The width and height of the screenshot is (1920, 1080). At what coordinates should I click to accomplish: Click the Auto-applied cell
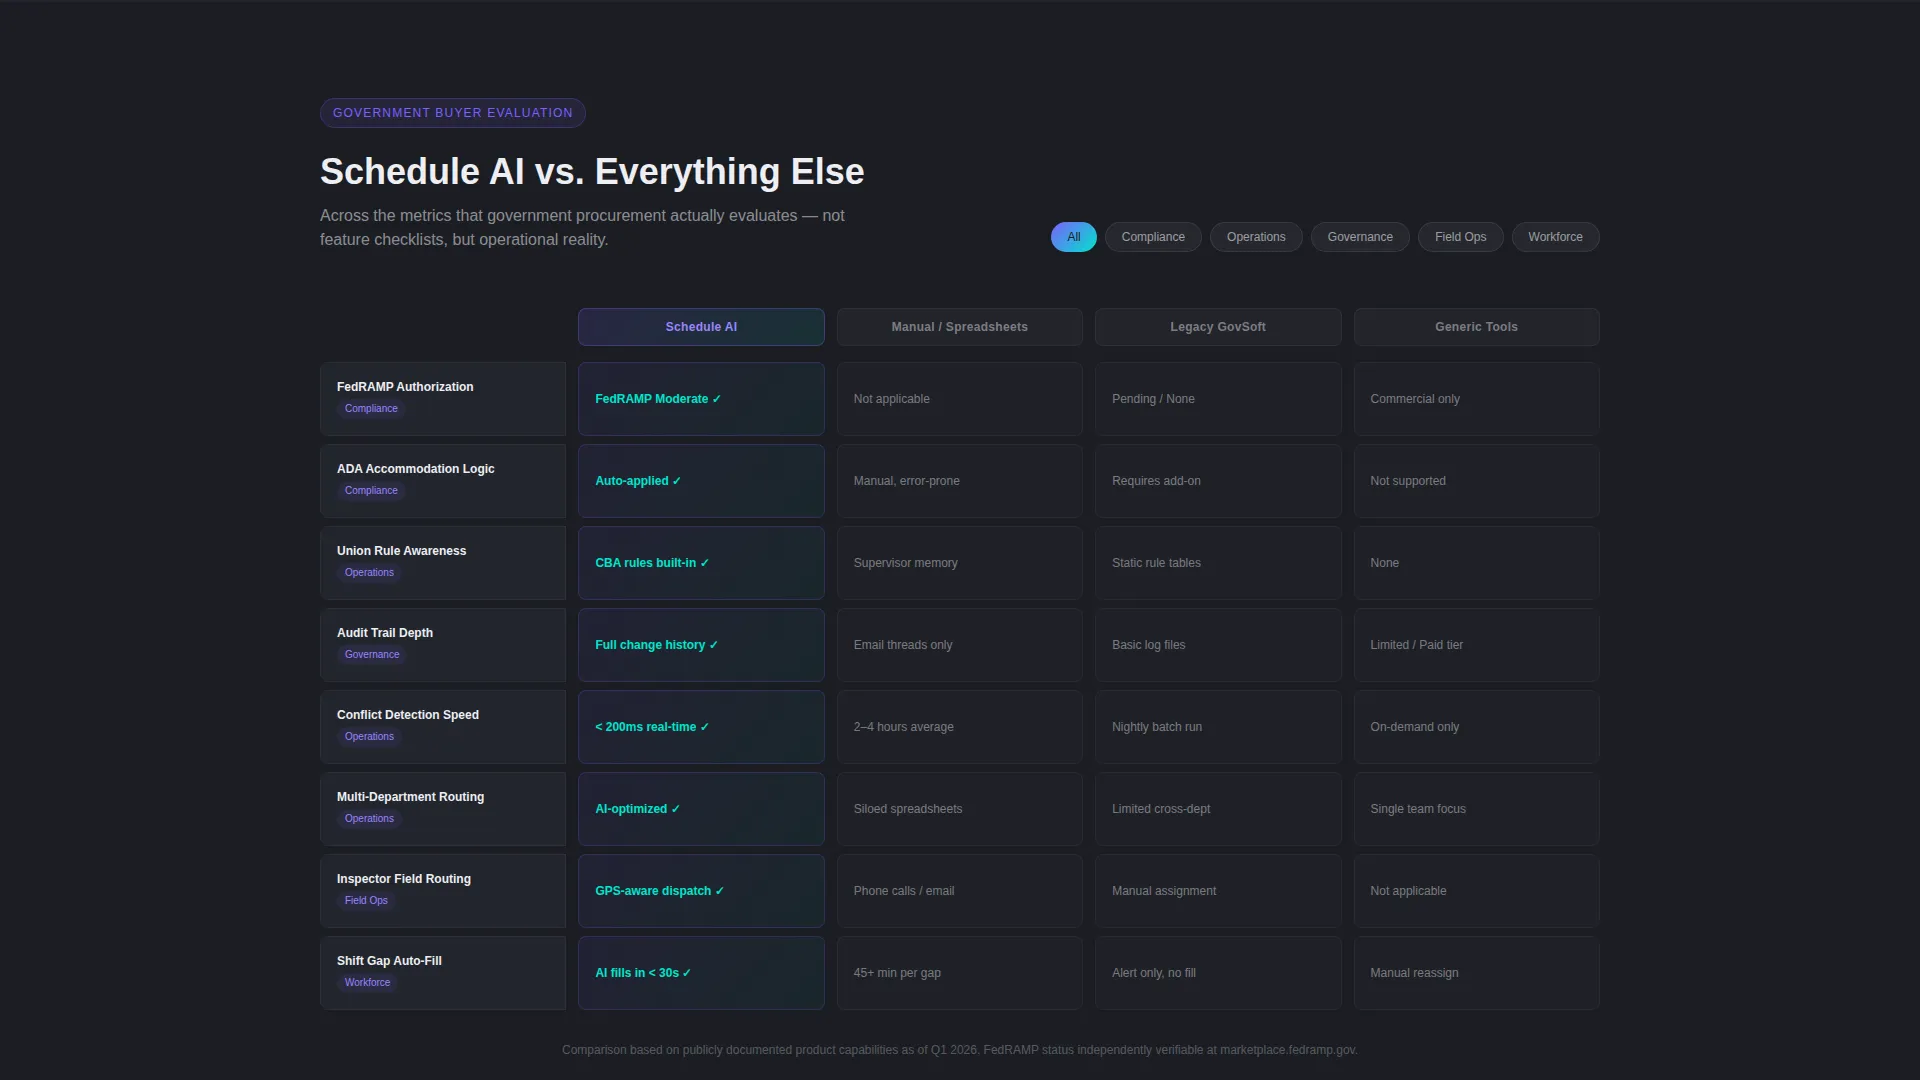[701, 481]
